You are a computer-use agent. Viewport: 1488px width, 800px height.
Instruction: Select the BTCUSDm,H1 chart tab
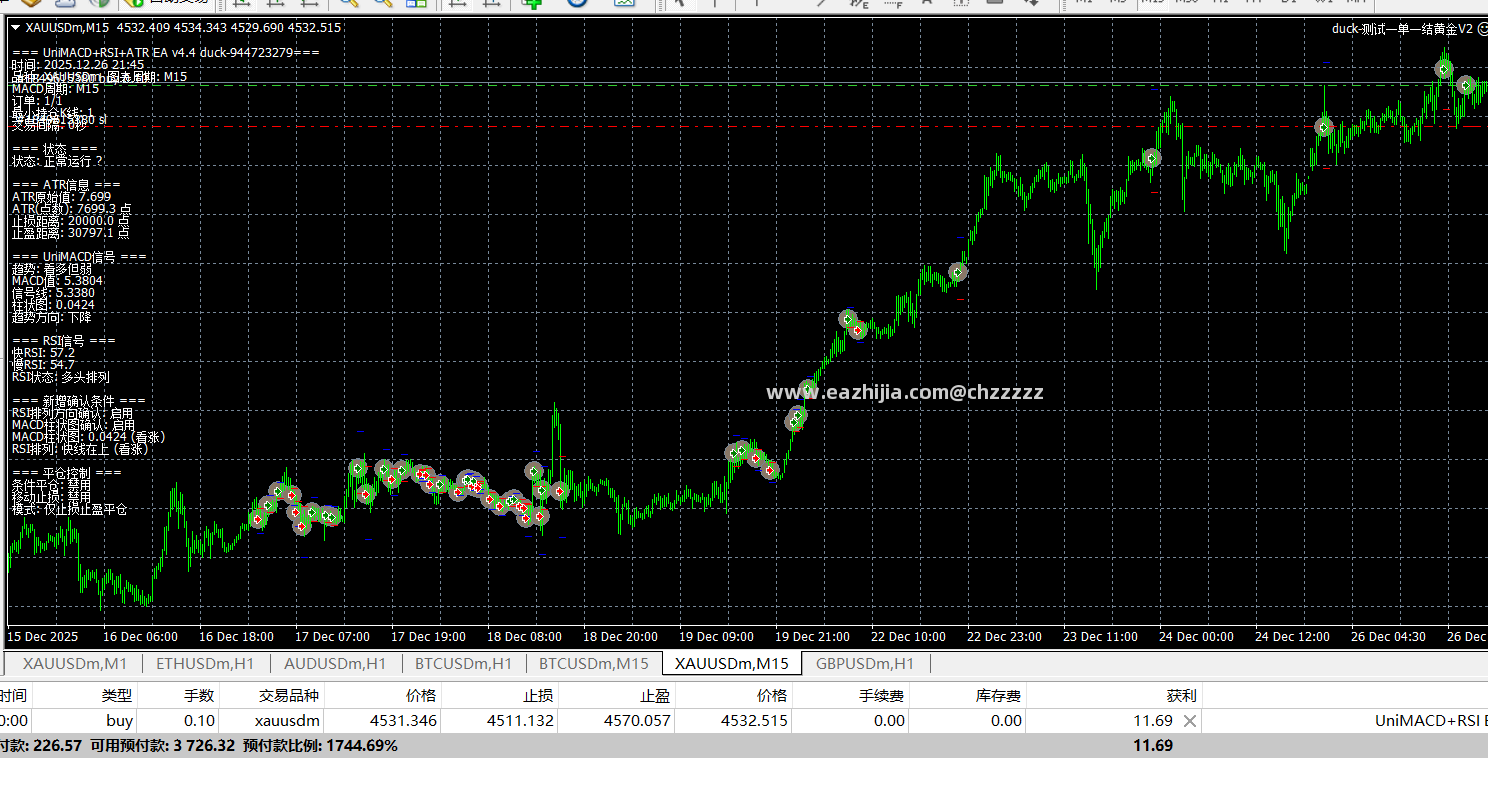[x=463, y=663]
